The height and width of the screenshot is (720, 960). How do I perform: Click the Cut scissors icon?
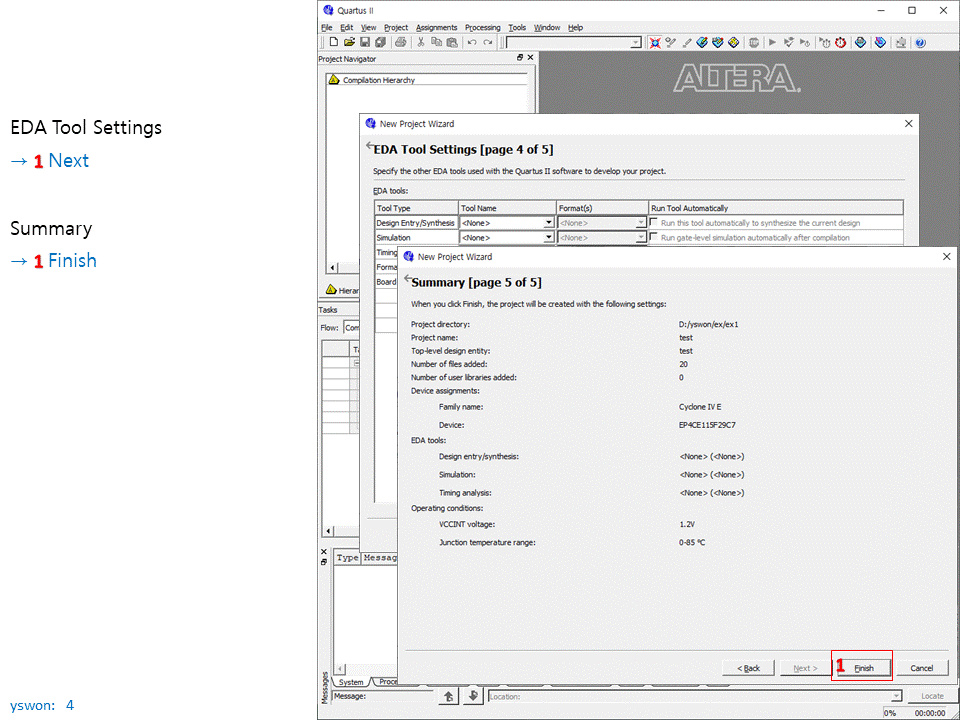coord(421,42)
